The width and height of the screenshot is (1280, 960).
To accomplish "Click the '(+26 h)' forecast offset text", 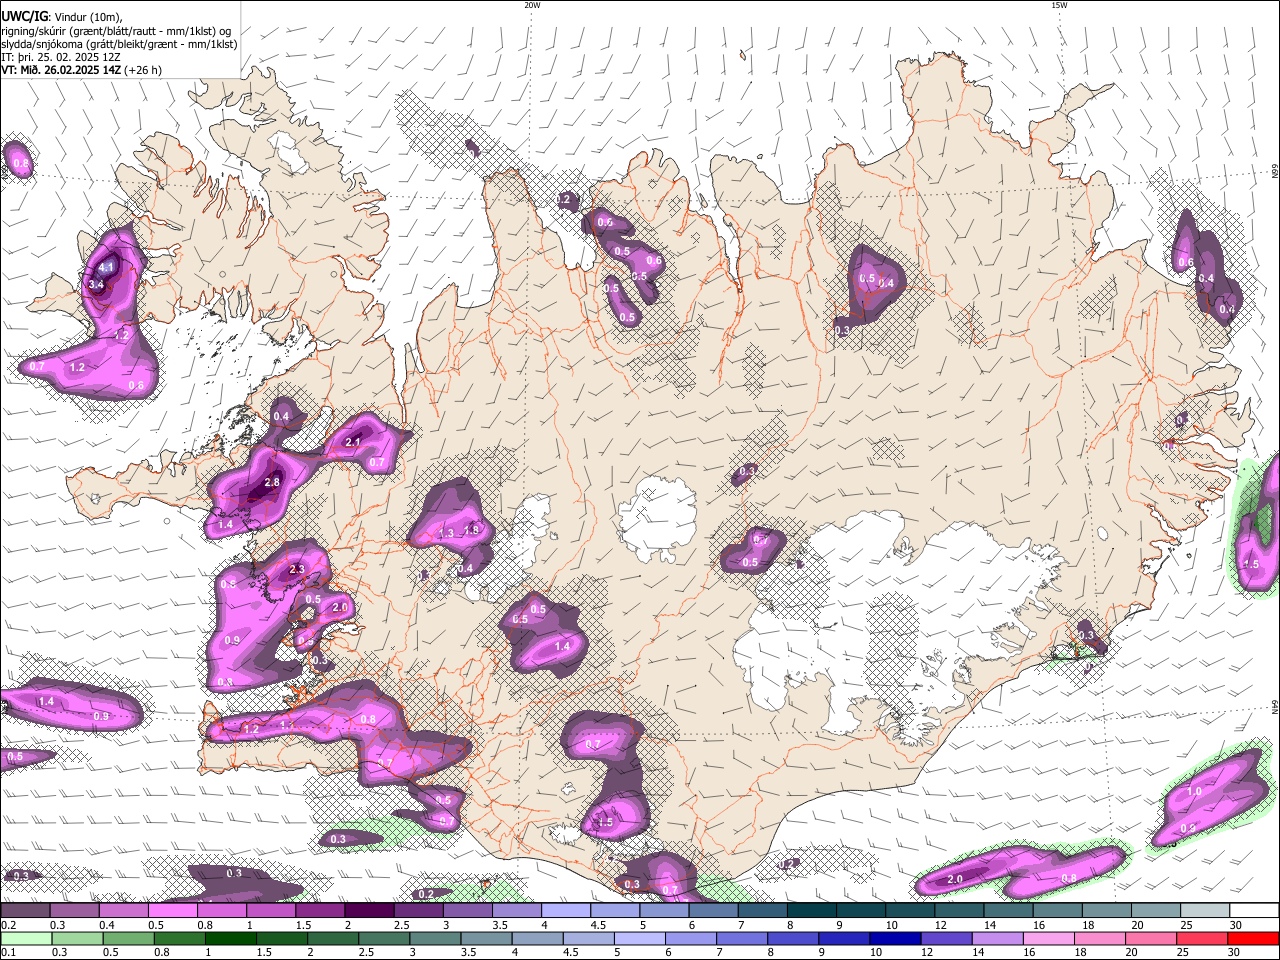I will pyautogui.click(x=143, y=70).
